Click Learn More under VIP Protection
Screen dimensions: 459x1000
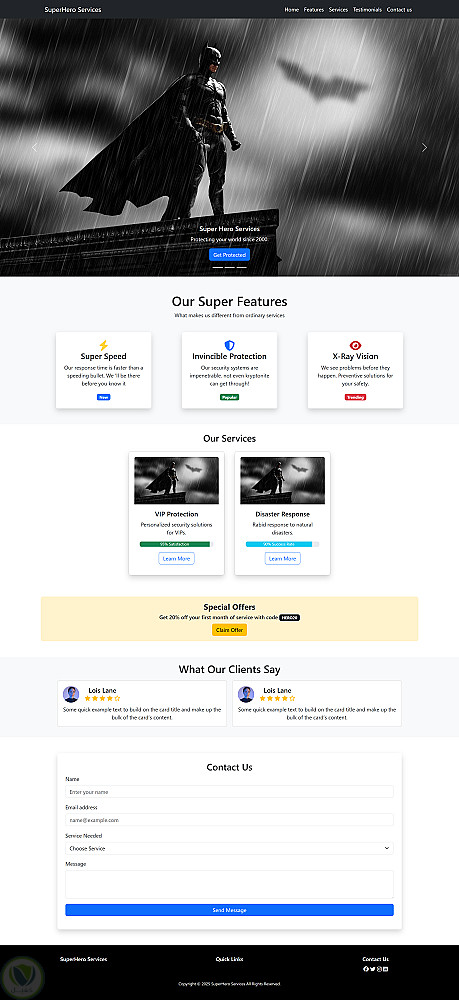(x=177, y=558)
